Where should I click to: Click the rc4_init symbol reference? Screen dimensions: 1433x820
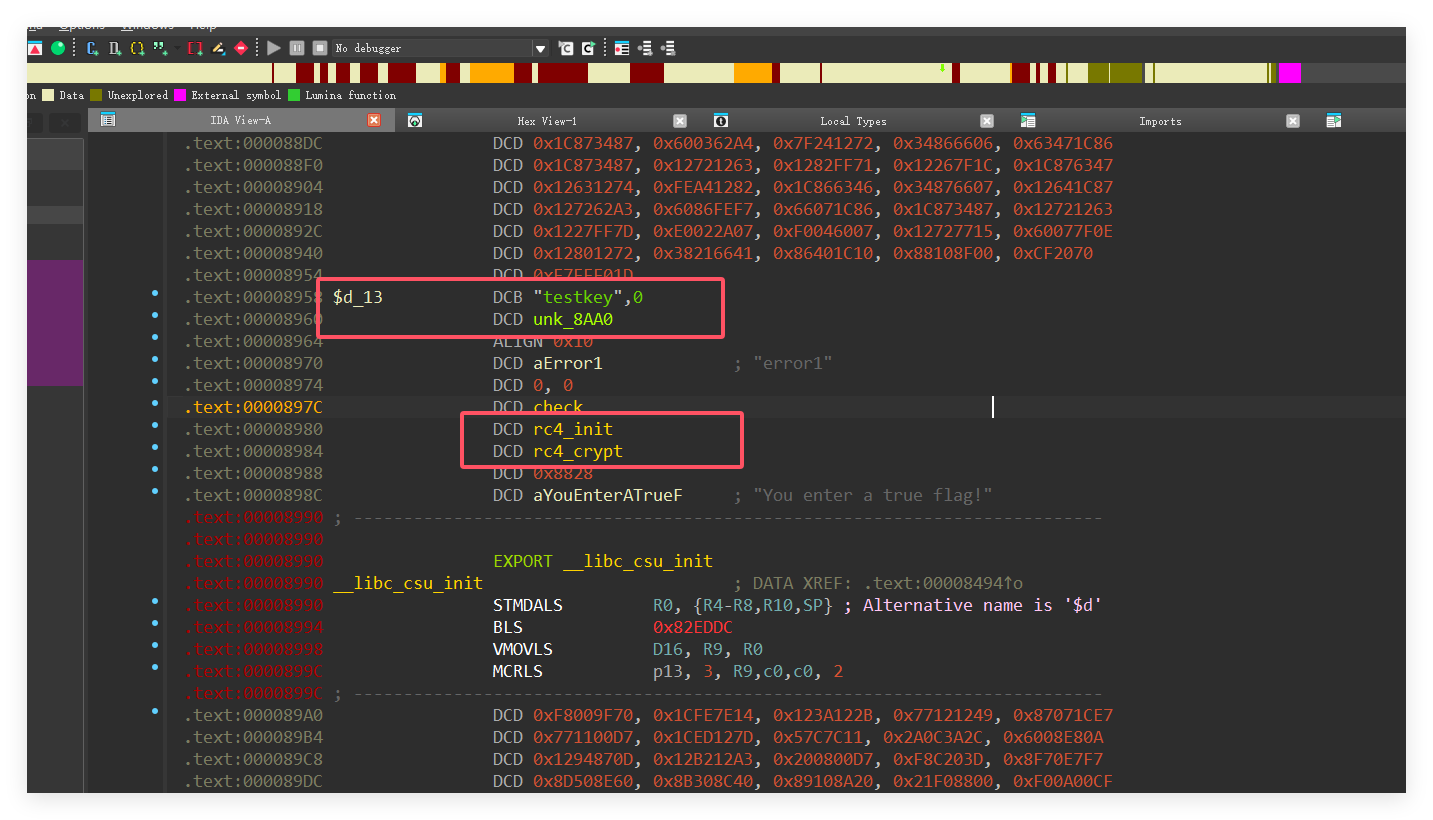(x=573, y=429)
